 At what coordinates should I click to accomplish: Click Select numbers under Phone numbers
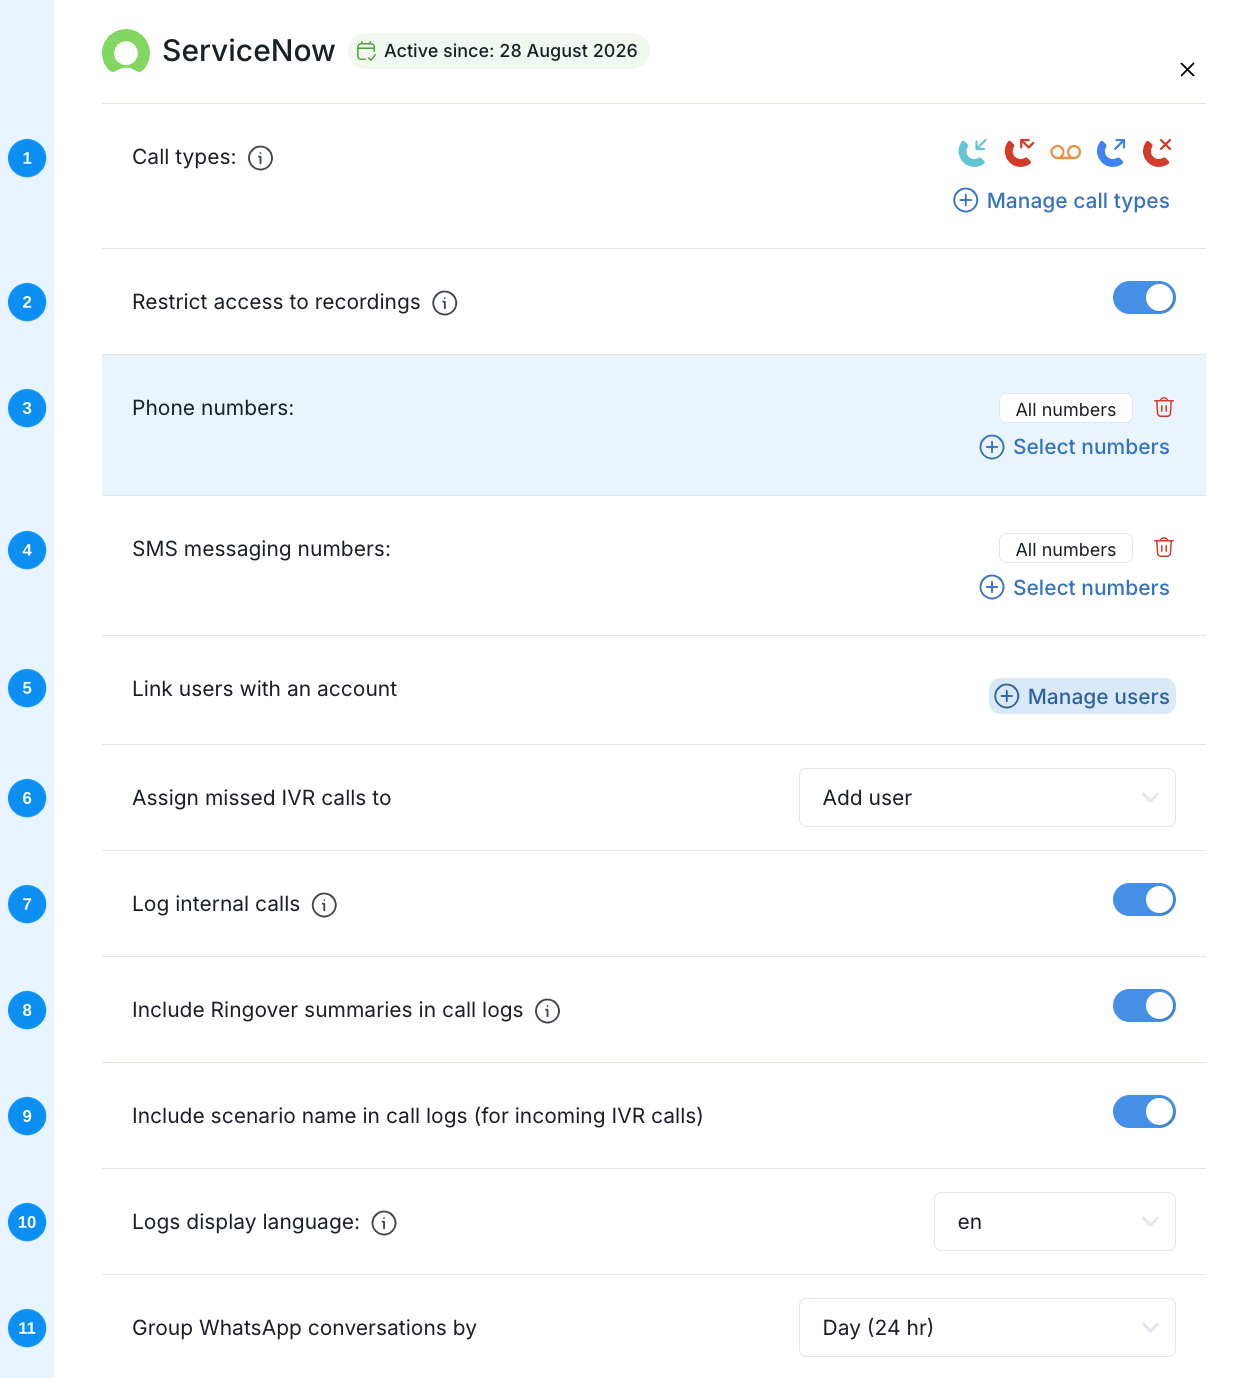click(x=1075, y=447)
